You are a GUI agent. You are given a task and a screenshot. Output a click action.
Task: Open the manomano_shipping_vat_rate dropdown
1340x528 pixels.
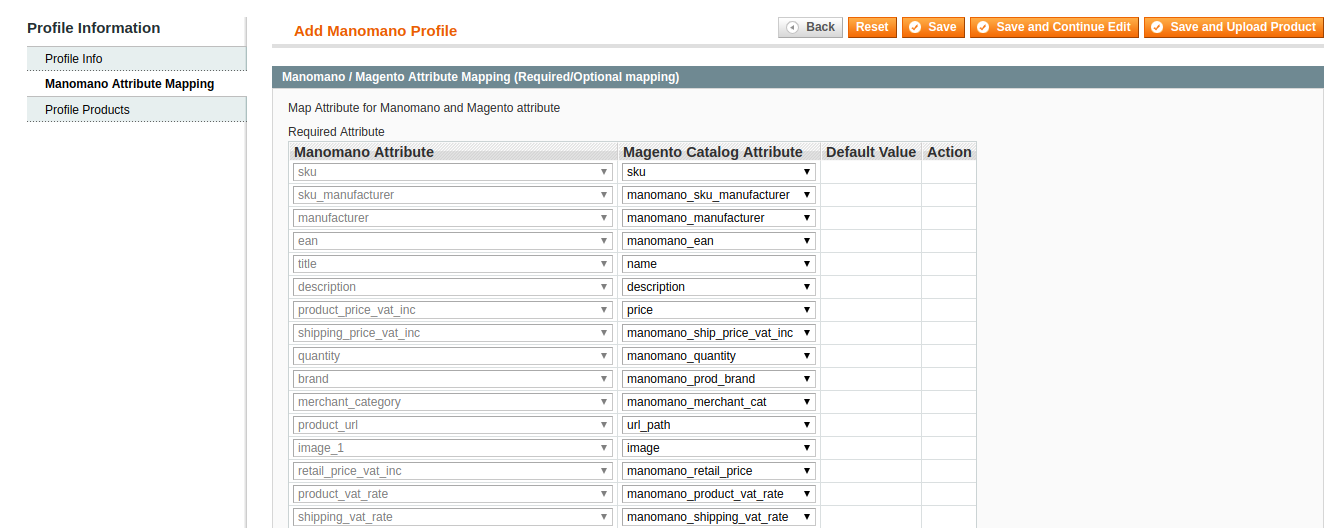(x=719, y=517)
